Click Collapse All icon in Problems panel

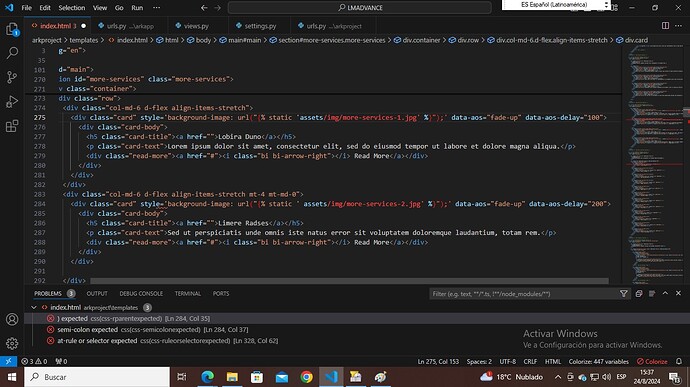pos(639,294)
